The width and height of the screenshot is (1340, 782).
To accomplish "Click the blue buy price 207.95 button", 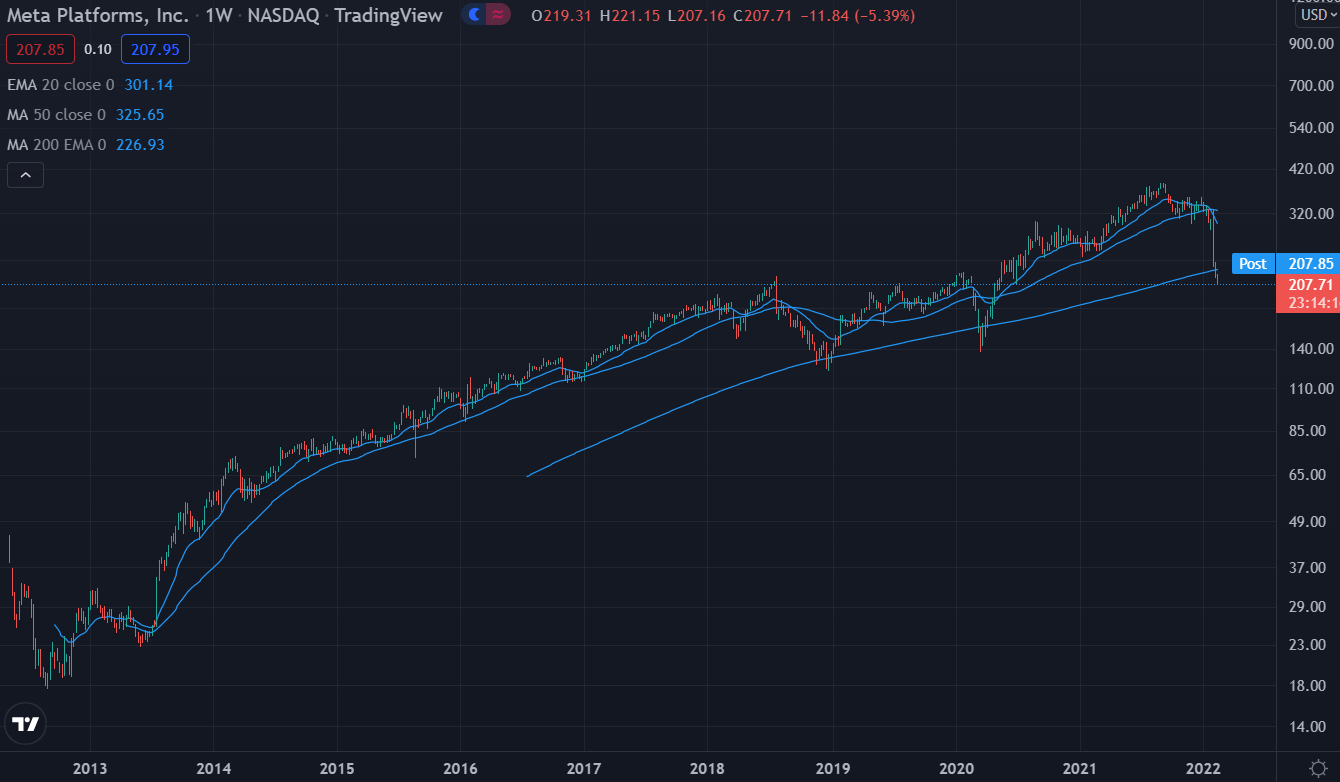I will click(x=155, y=49).
